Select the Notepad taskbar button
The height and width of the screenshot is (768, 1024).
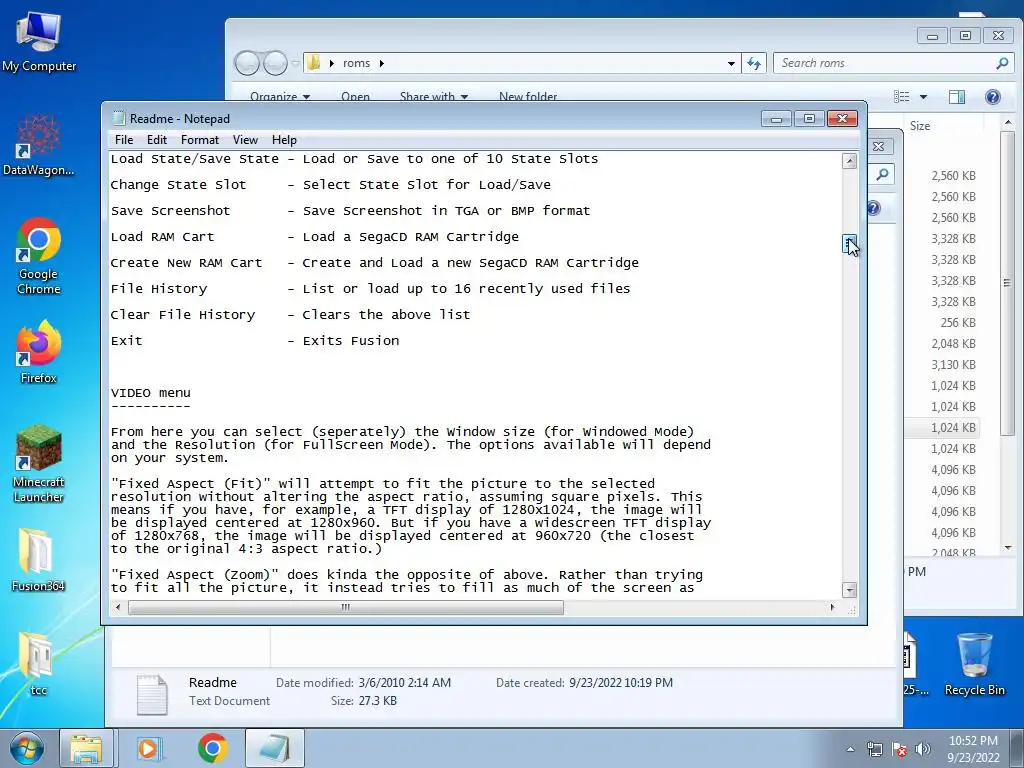pos(275,748)
